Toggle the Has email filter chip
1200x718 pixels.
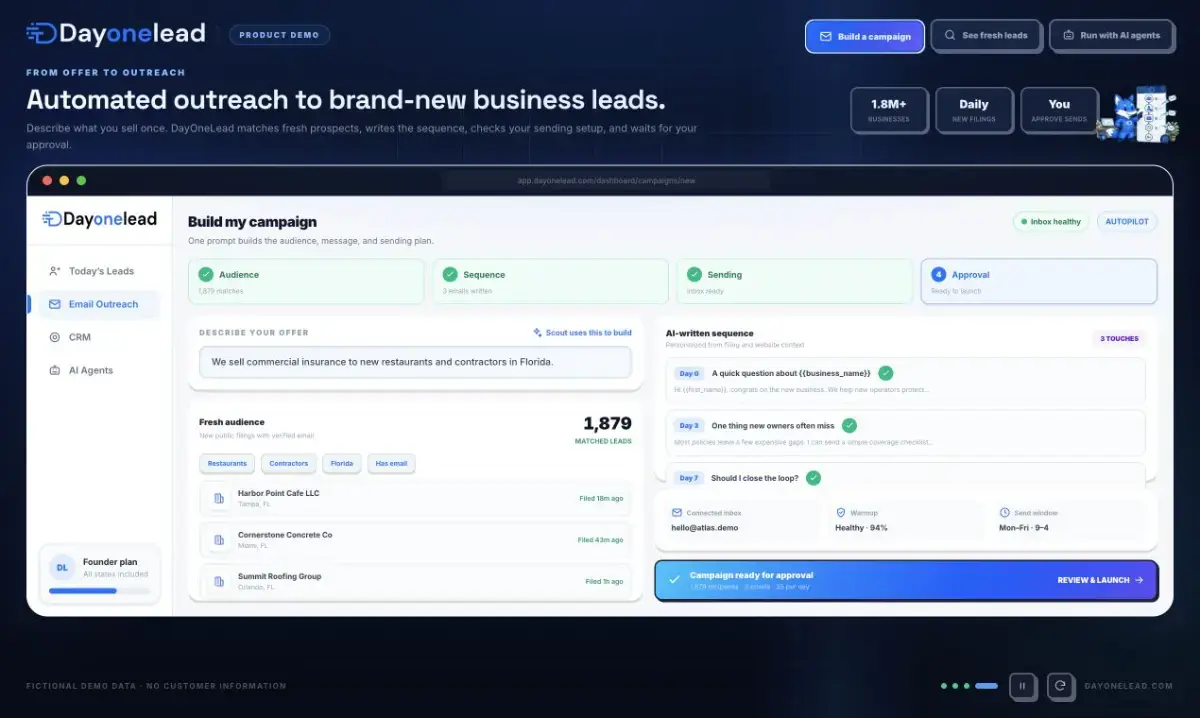[391, 463]
